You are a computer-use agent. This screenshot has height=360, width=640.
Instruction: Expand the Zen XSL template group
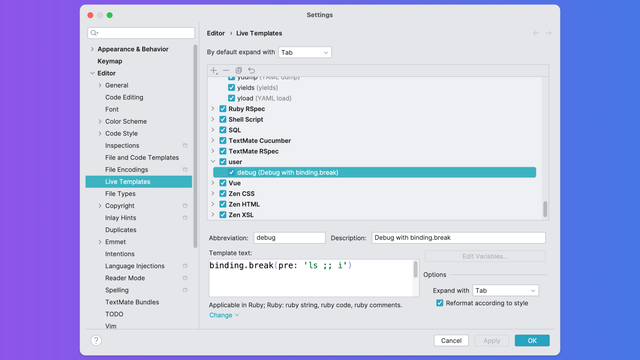point(213,215)
